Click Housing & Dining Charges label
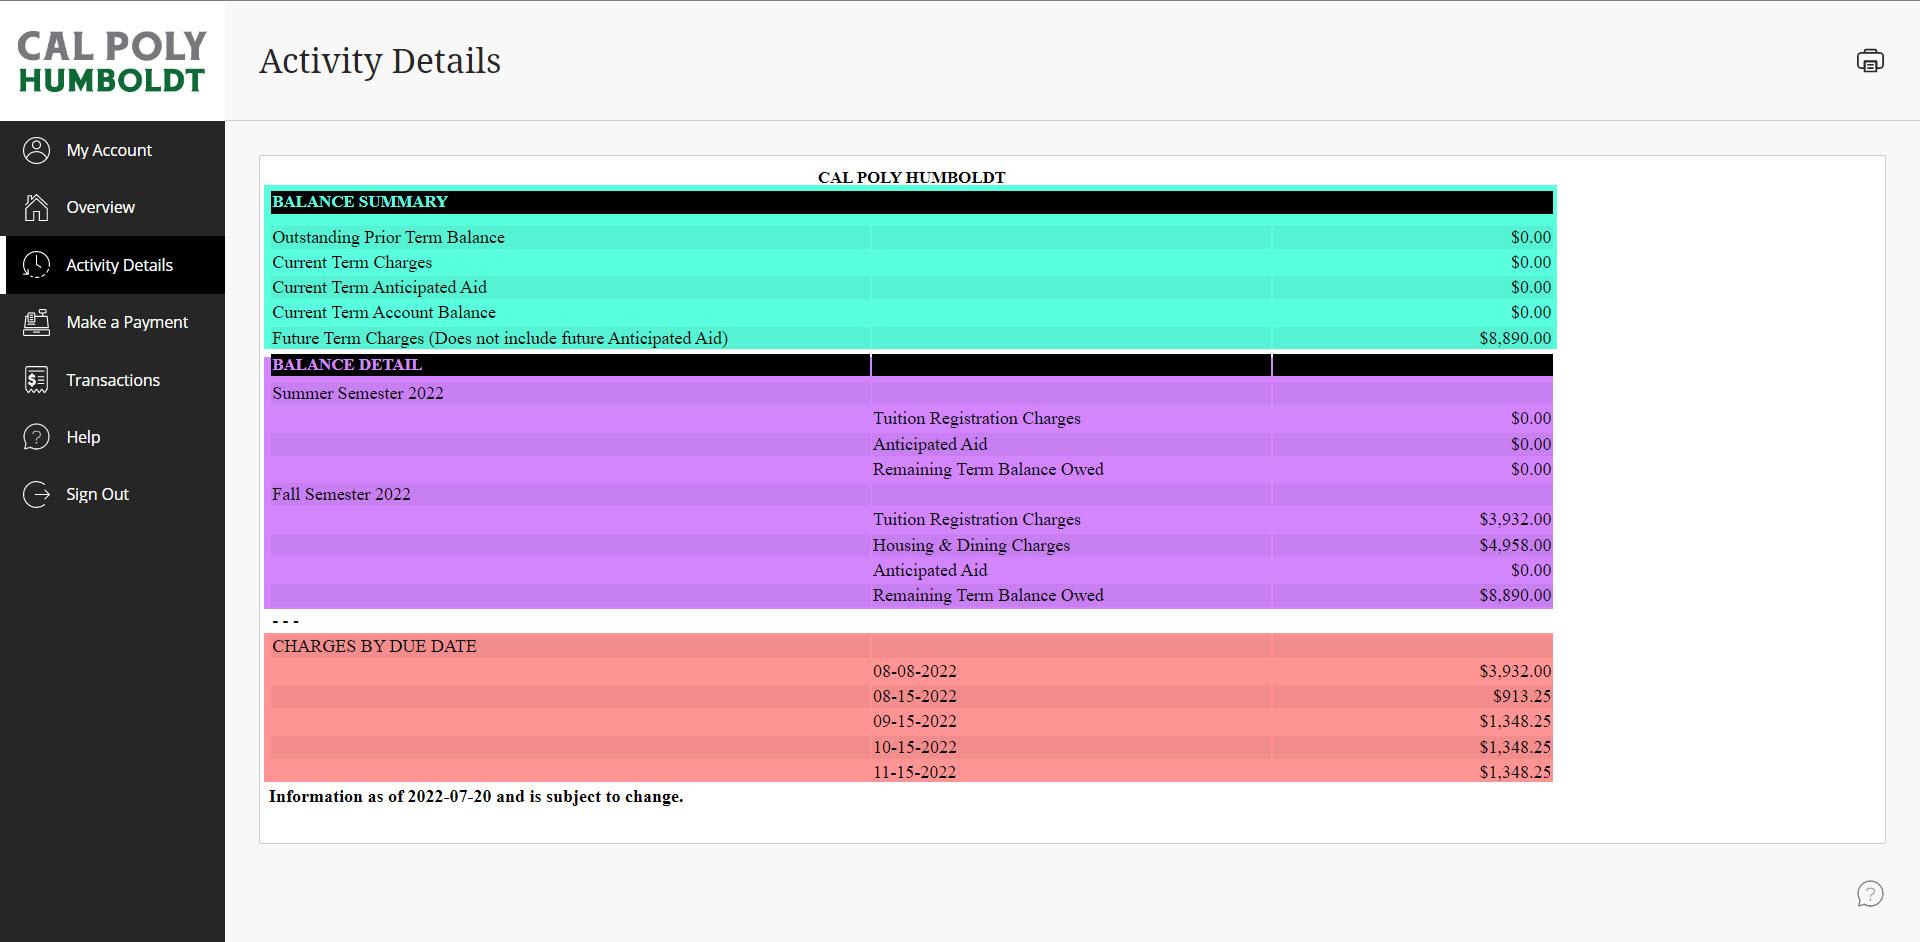This screenshot has height=942, width=1920. click(x=971, y=545)
